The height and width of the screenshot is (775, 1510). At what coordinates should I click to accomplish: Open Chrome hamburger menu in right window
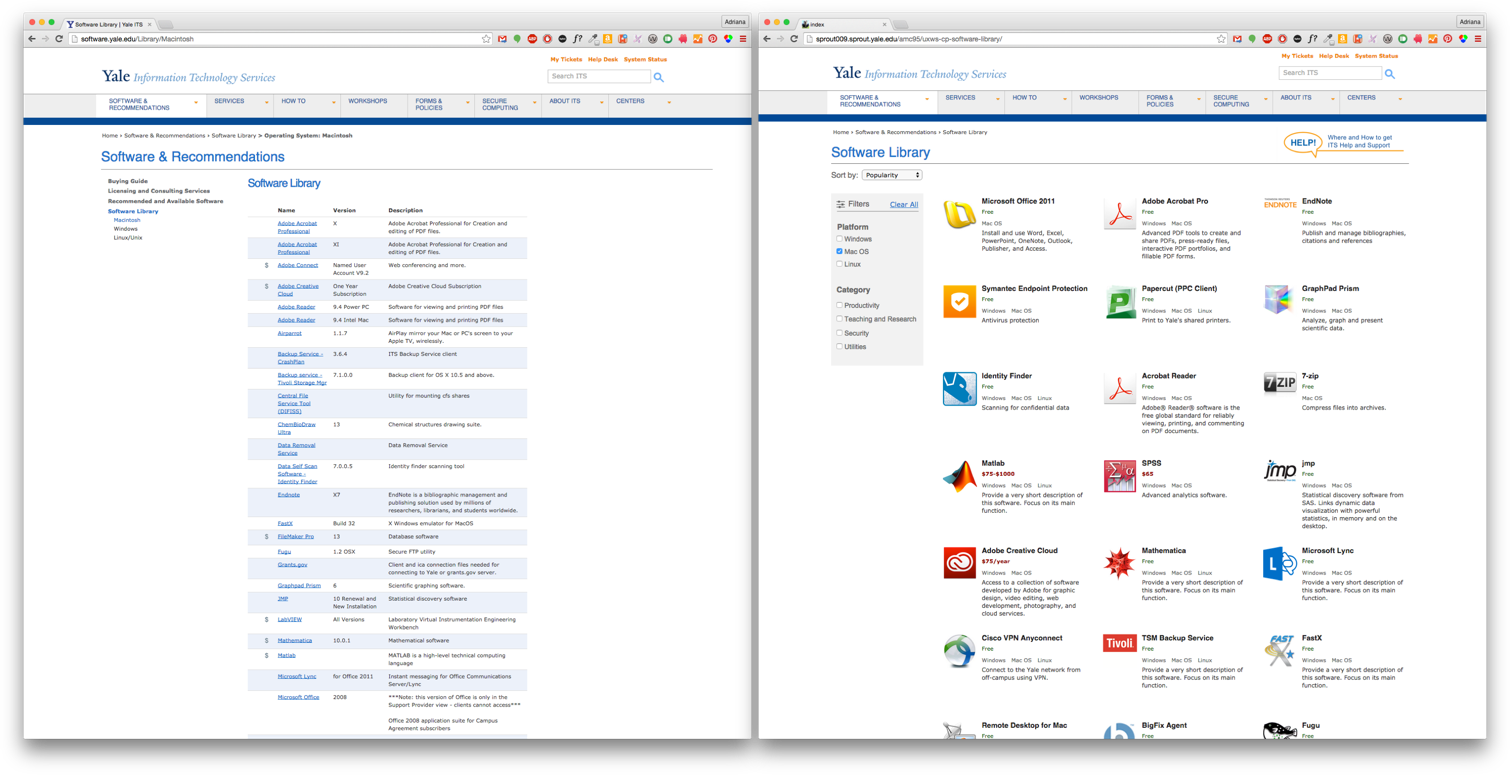point(1478,39)
